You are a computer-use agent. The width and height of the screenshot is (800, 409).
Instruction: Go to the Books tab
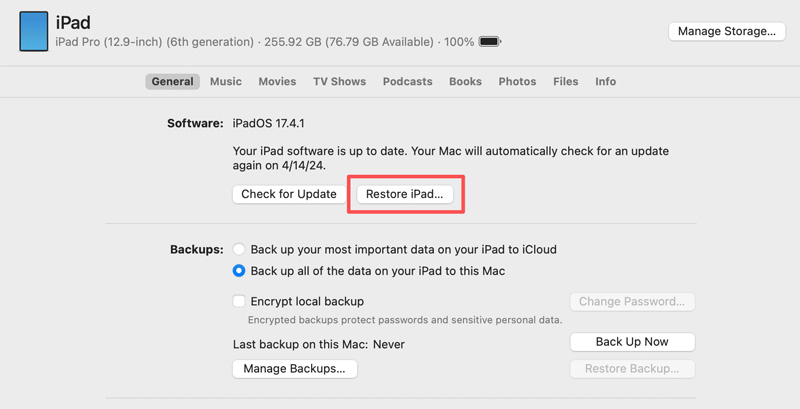(465, 82)
